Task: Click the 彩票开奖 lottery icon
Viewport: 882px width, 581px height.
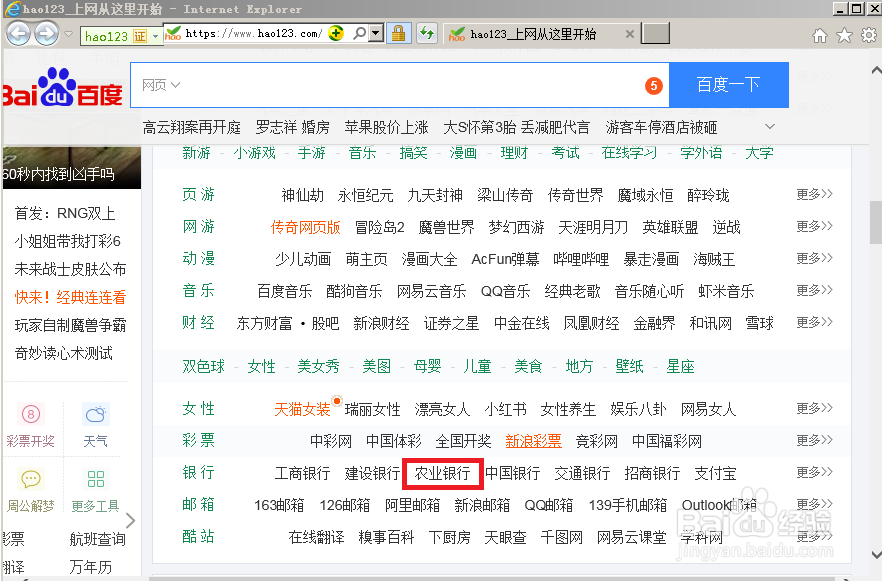Action: (31, 415)
